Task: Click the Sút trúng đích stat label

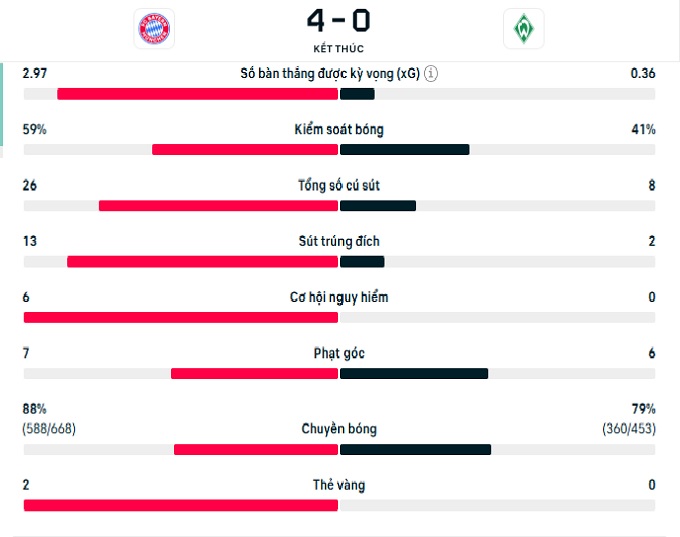Action: [339, 241]
